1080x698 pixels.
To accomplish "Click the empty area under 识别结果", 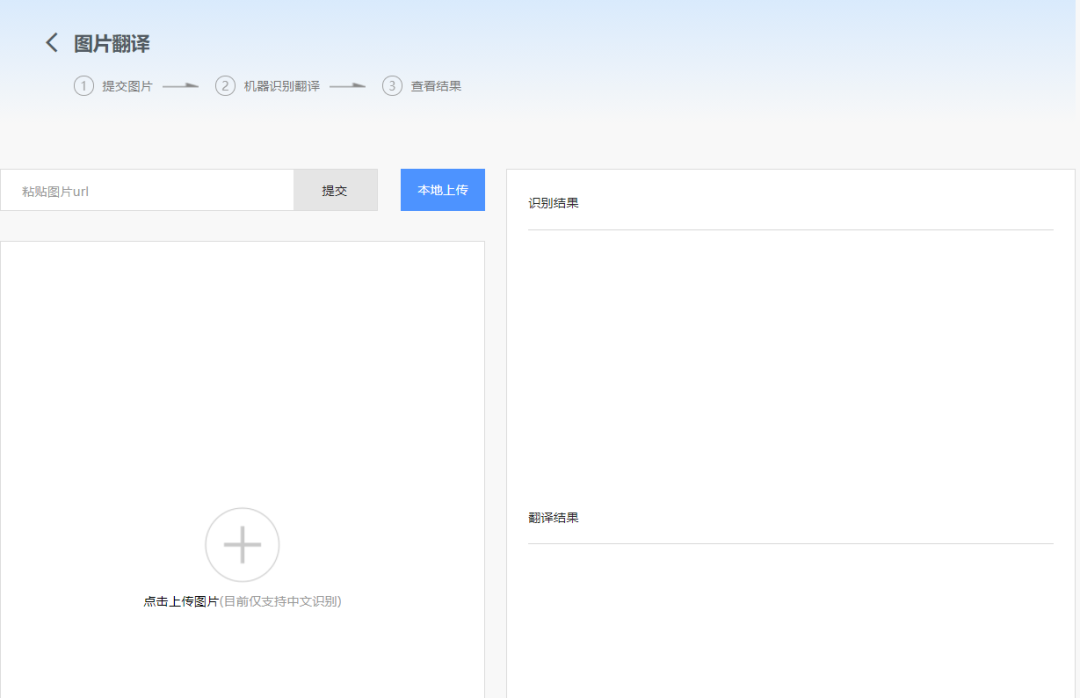I will pos(790,360).
